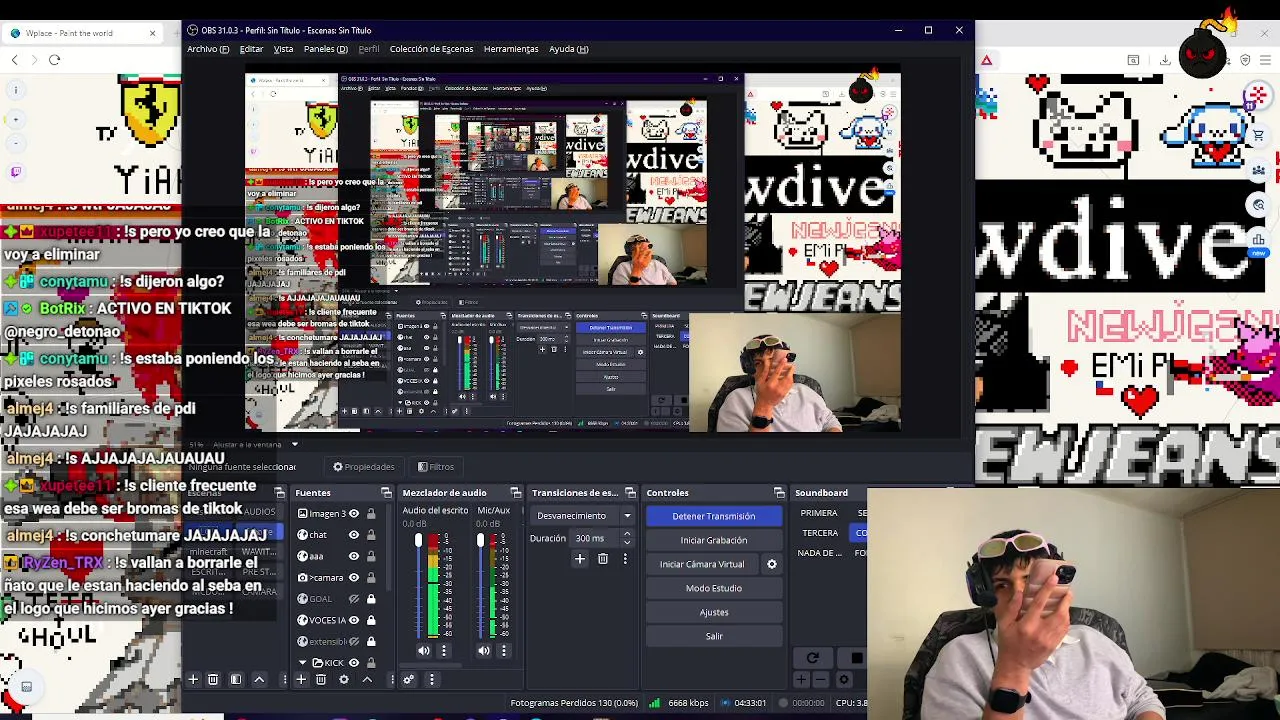Open audio mixer options menu dots

432,680
